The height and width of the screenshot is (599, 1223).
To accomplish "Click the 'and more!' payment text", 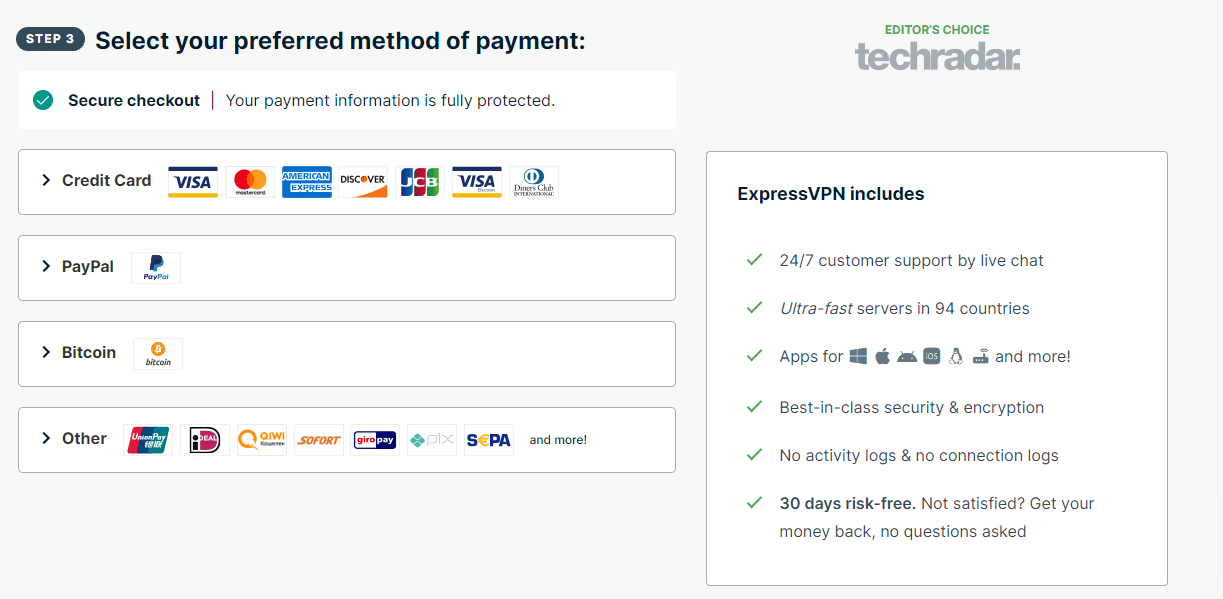I will pos(558,440).
